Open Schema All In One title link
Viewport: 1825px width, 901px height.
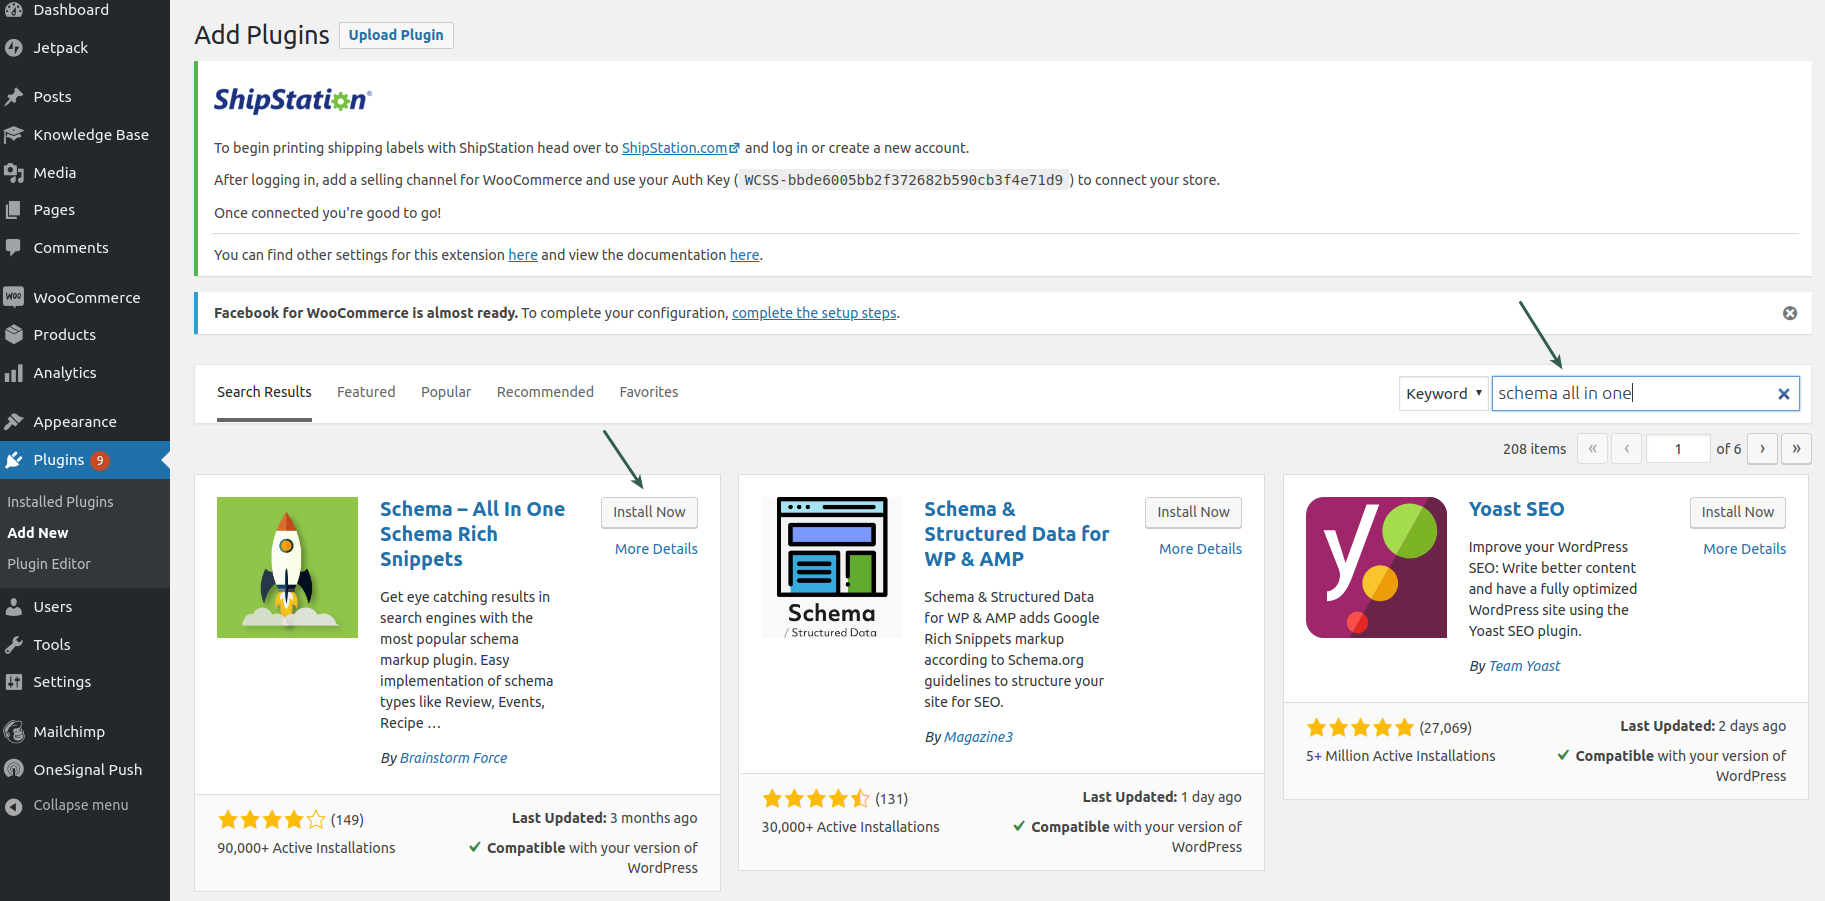coord(472,534)
